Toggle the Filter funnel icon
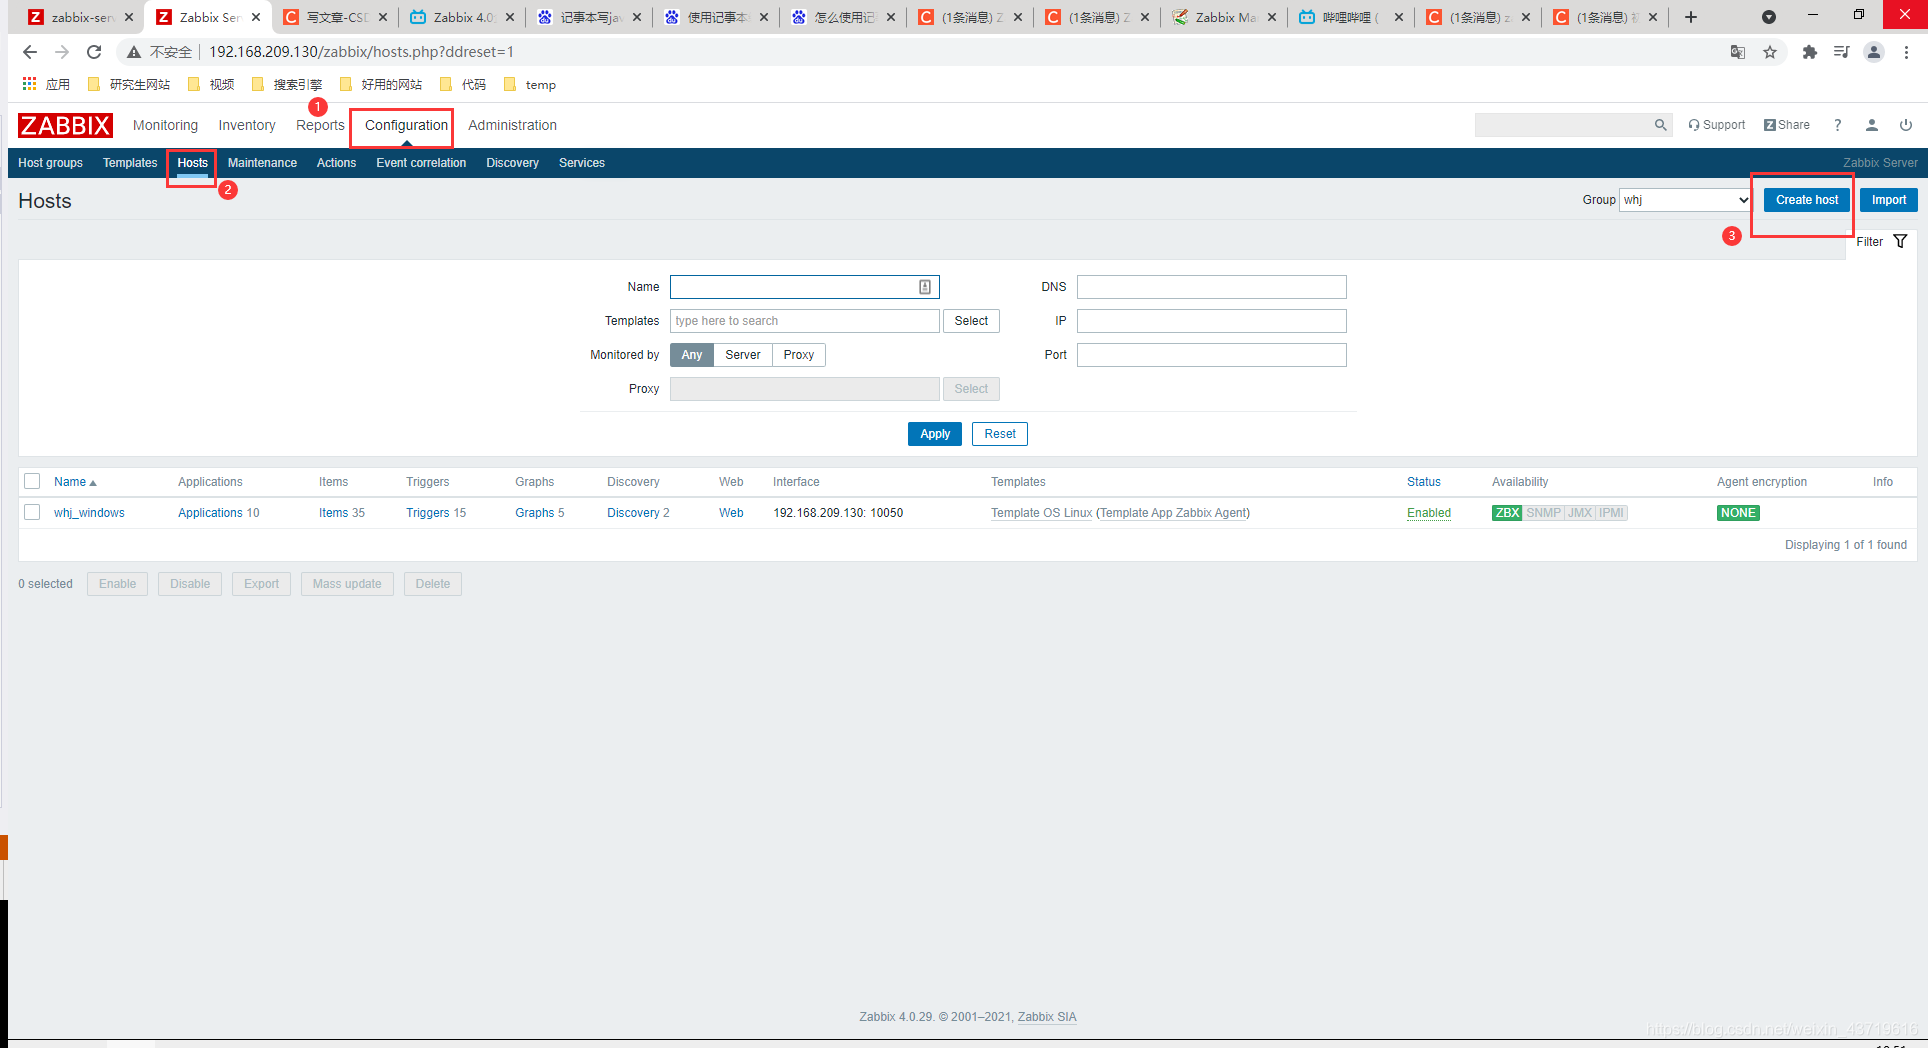1928x1048 pixels. click(x=1900, y=241)
